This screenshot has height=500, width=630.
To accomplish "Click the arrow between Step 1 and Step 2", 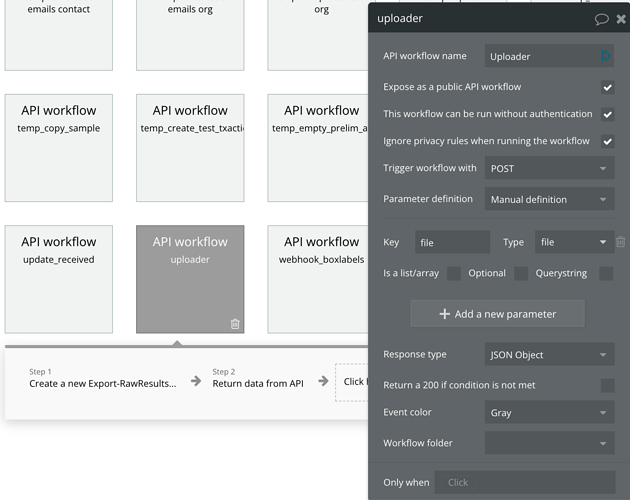I will 196,381.
